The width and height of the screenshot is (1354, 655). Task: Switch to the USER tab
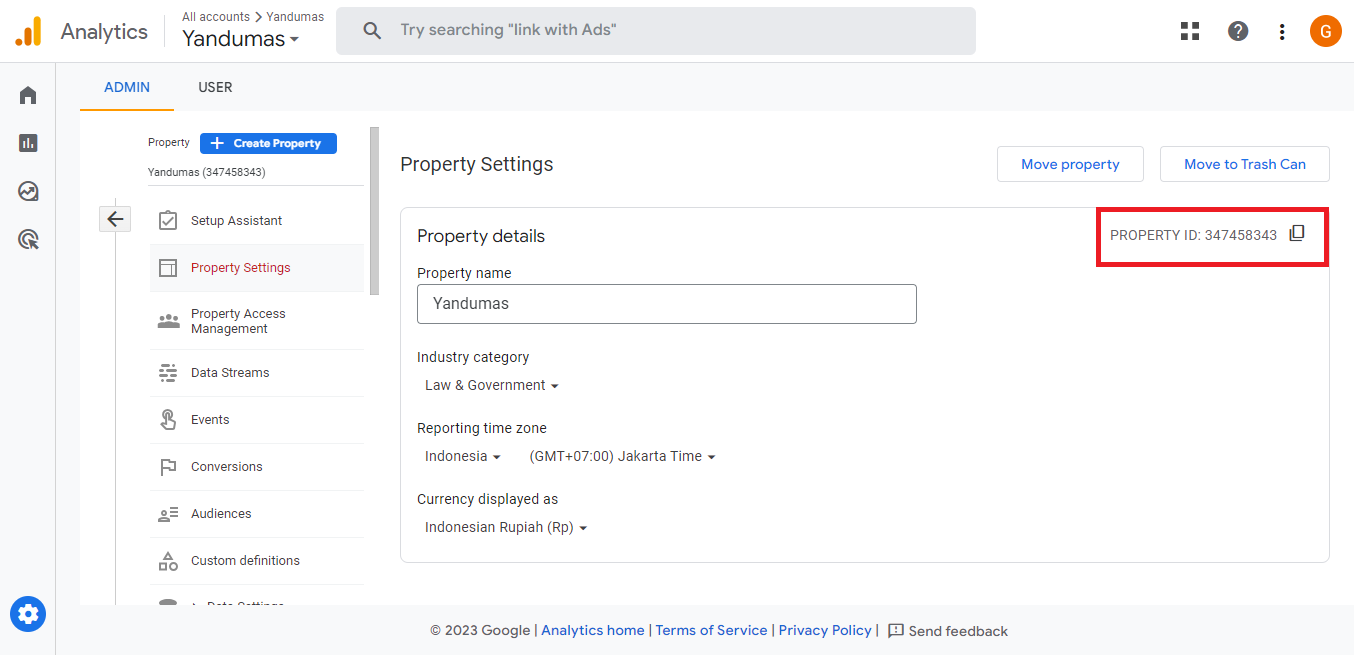click(x=215, y=87)
